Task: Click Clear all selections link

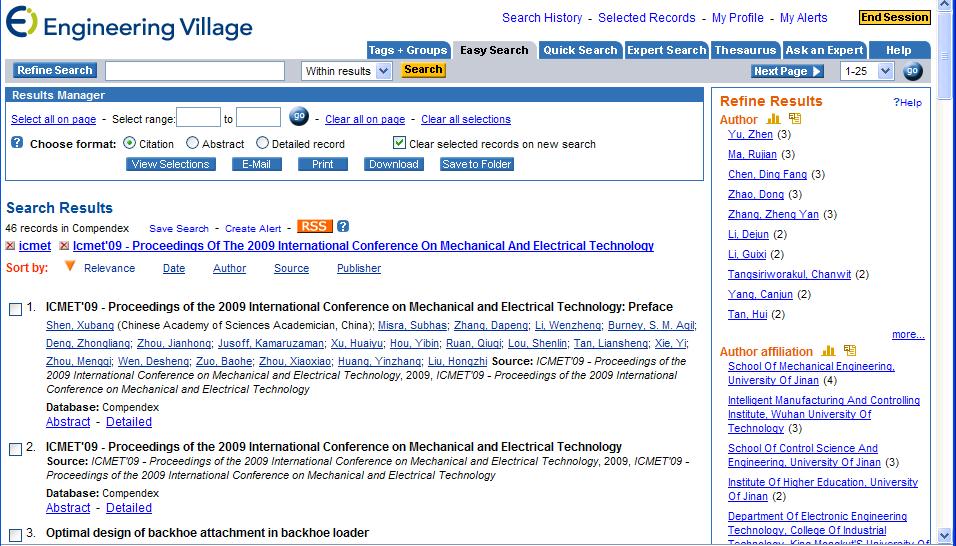Action: [466, 119]
